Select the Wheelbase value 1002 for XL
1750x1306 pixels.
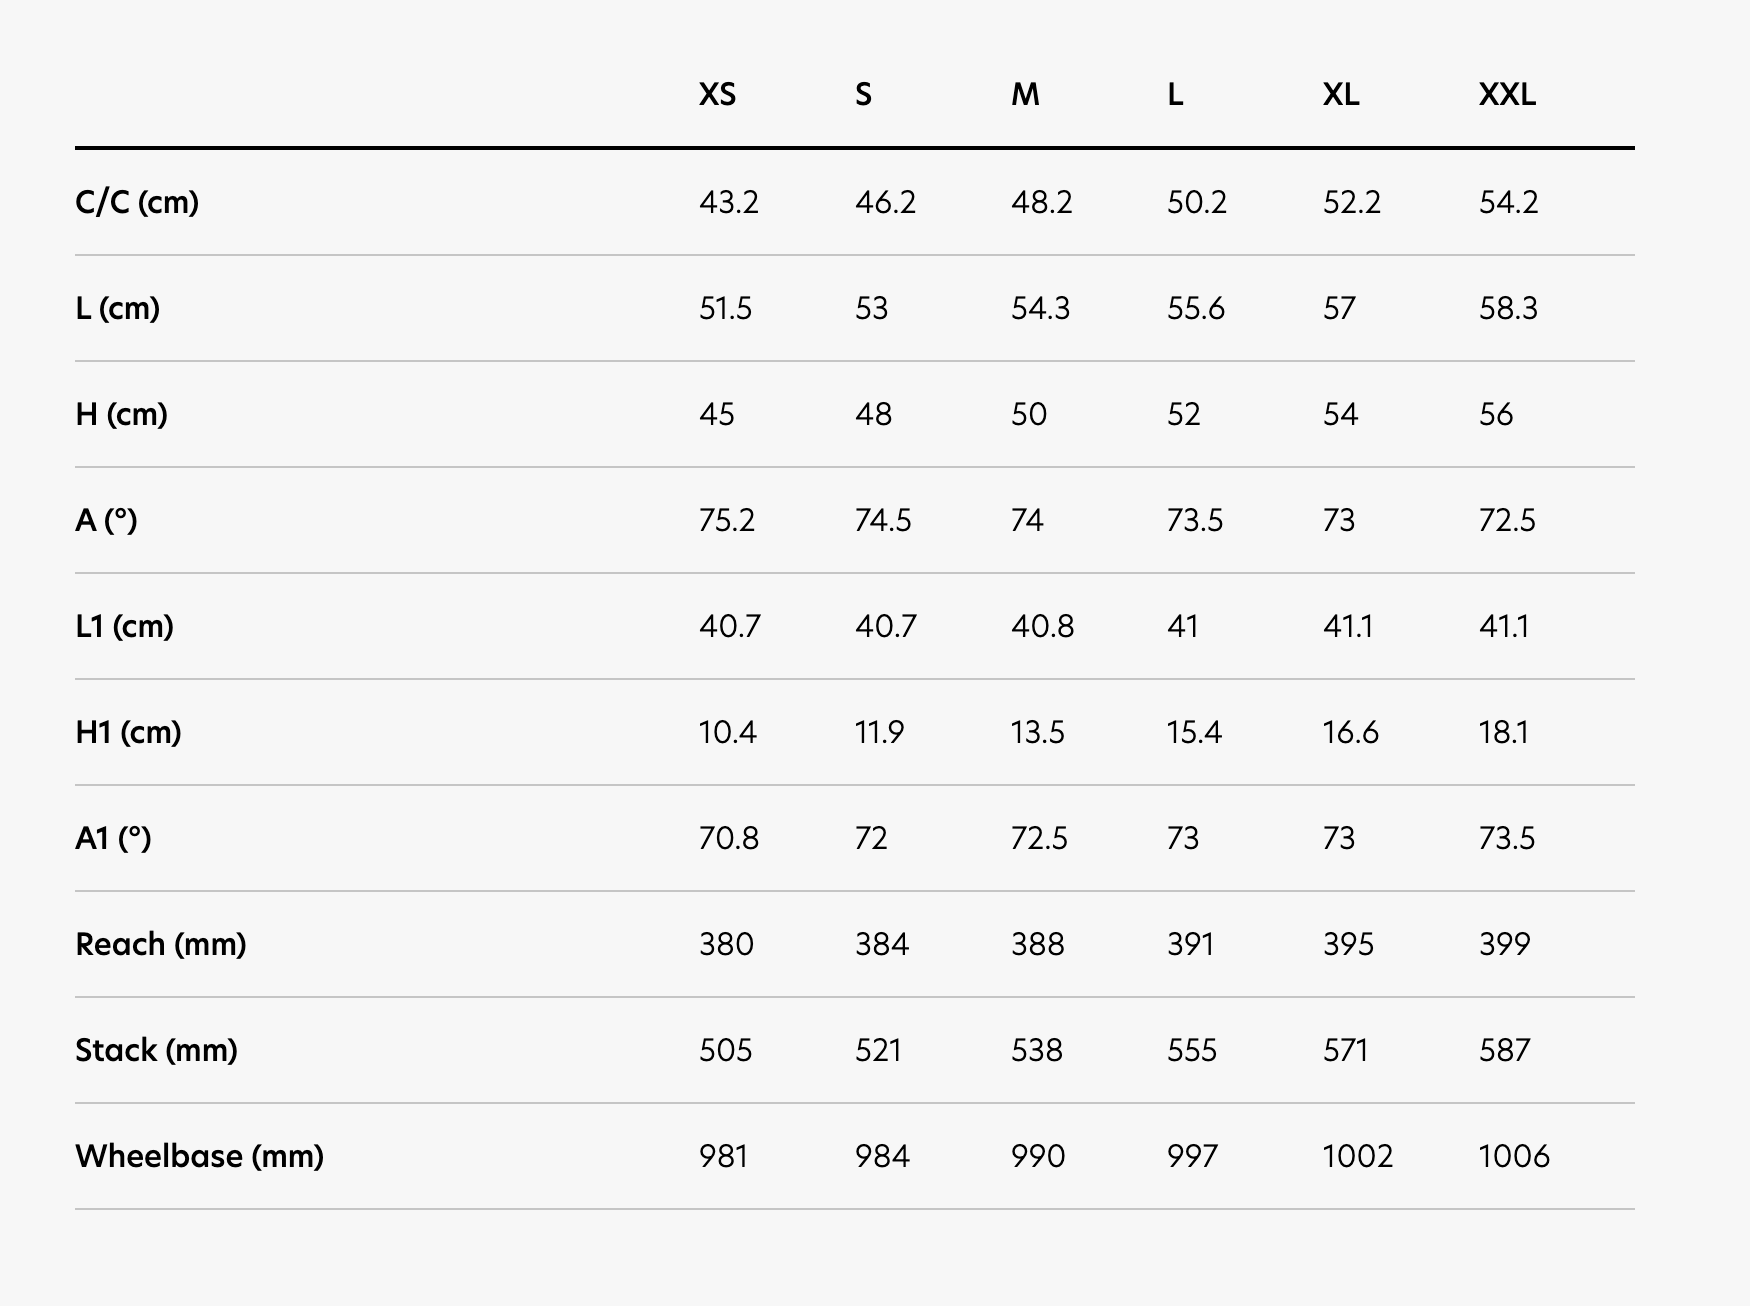pyautogui.click(x=1358, y=1156)
